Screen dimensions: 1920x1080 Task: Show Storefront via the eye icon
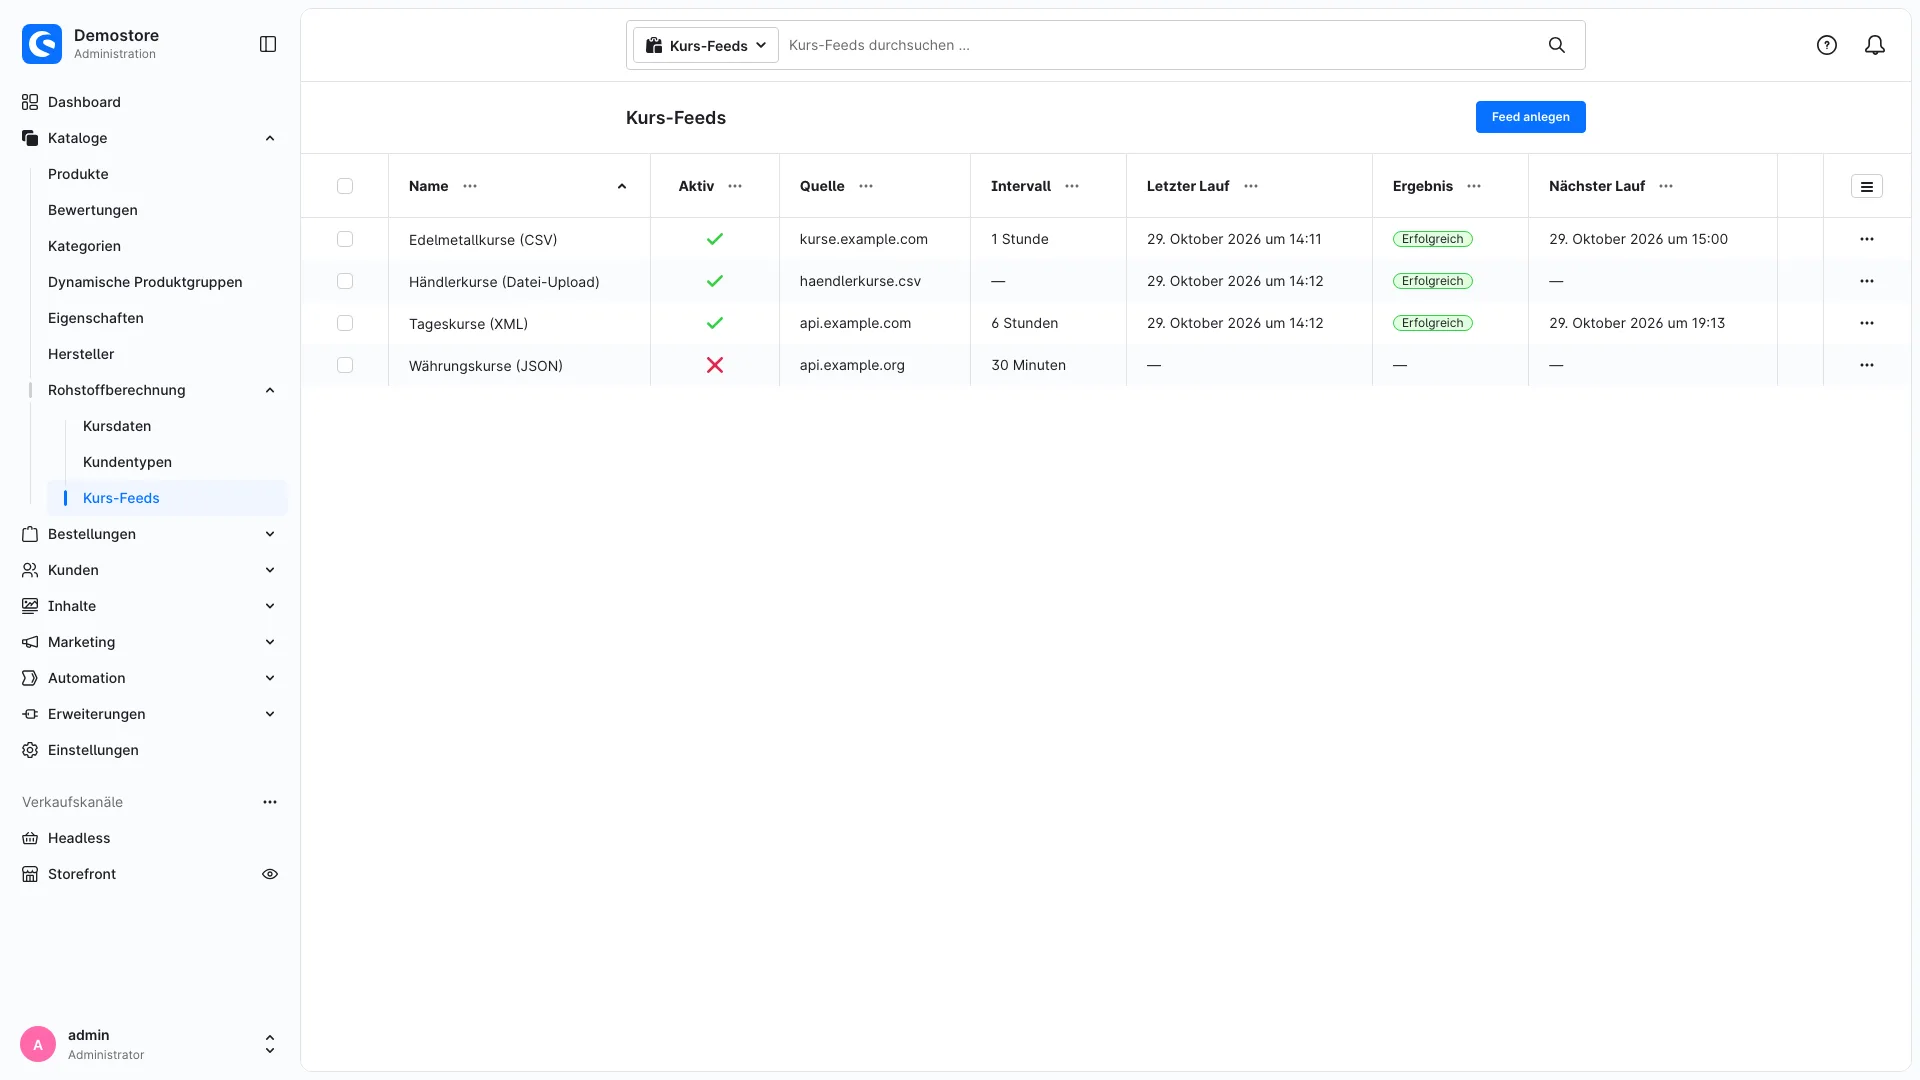(270, 874)
